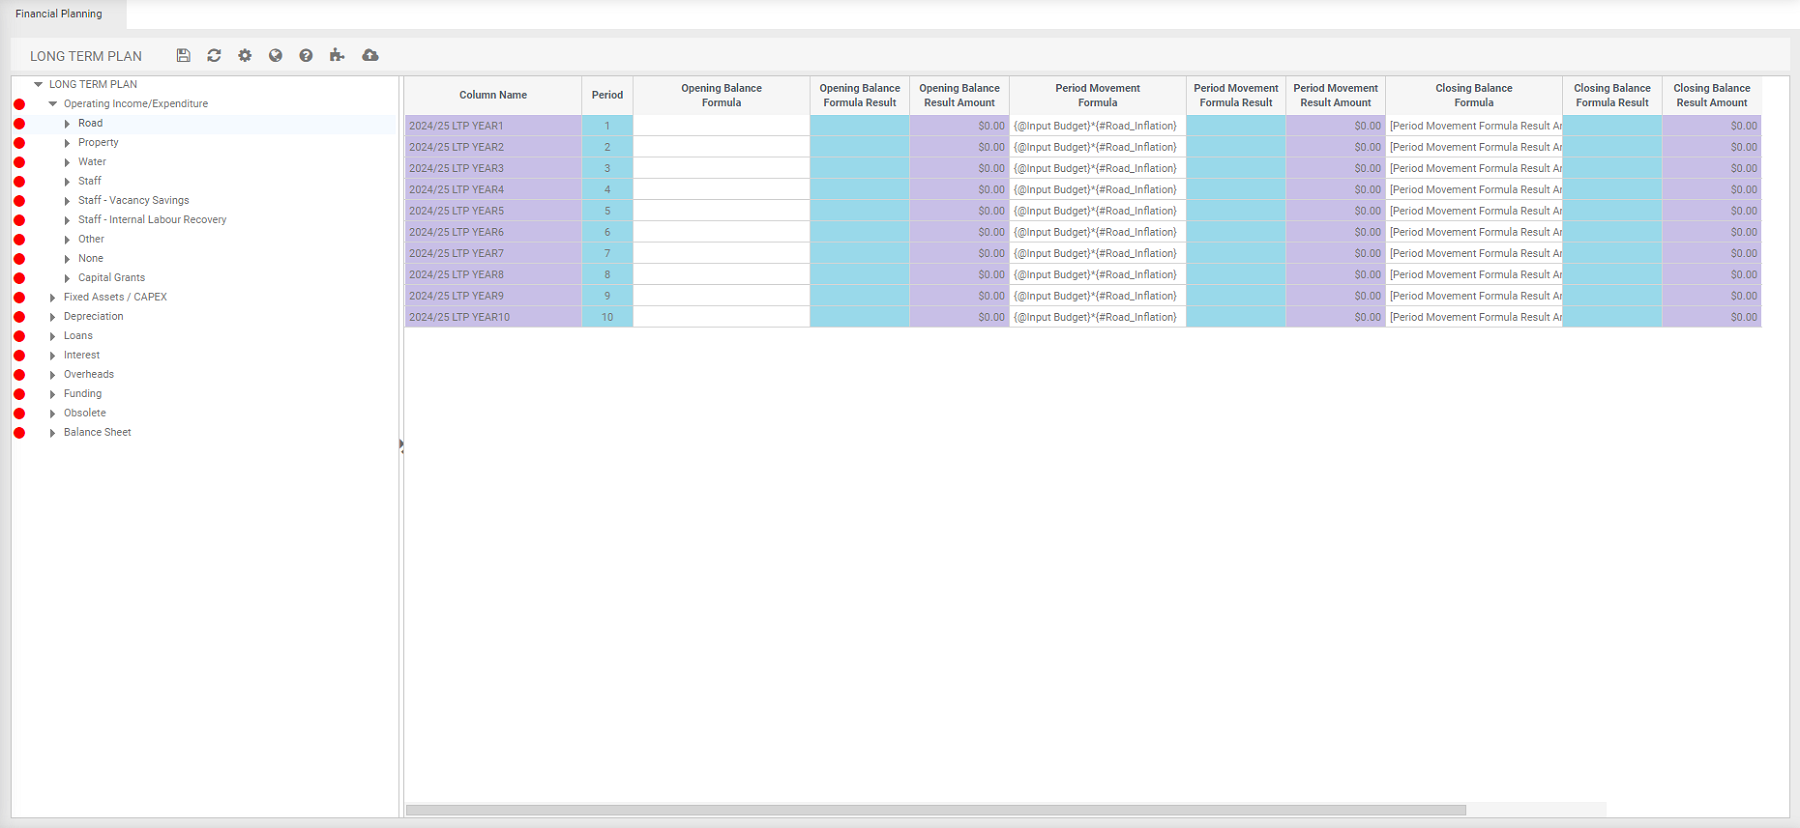
Task: Click Opening Balance Formula cell for YEAR1
Action: 721,126
